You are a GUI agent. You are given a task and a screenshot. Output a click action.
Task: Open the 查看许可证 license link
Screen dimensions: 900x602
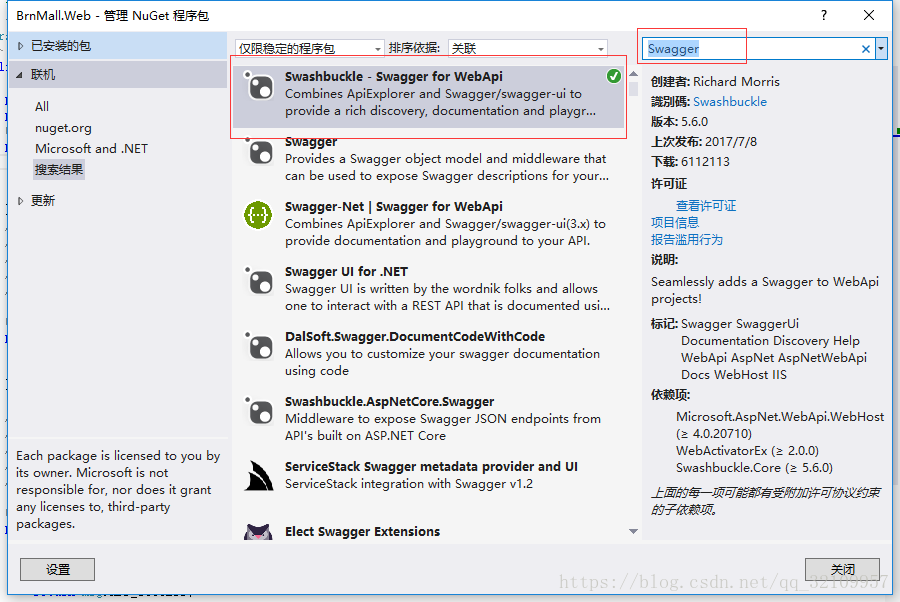tap(706, 205)
